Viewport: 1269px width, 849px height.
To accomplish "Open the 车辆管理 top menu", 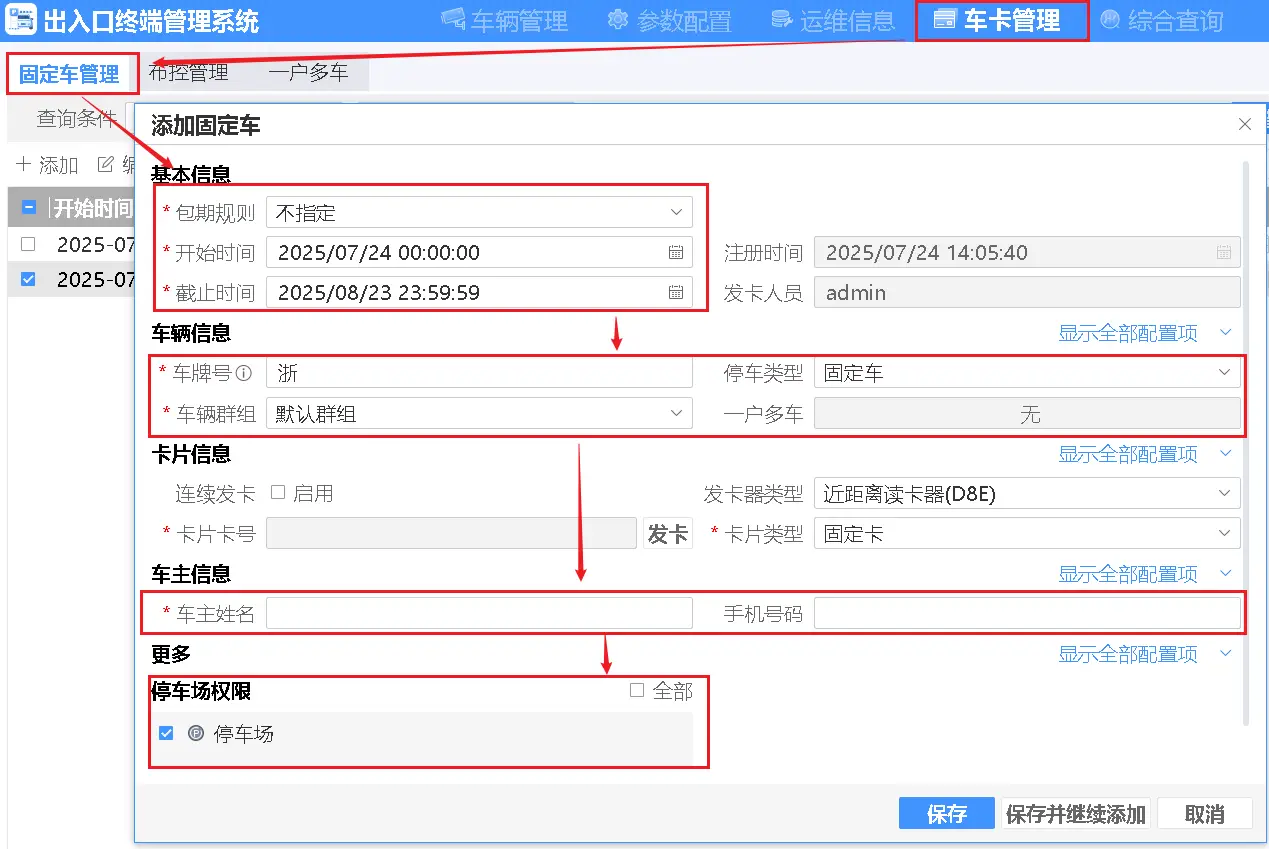I will coord(505,21).
